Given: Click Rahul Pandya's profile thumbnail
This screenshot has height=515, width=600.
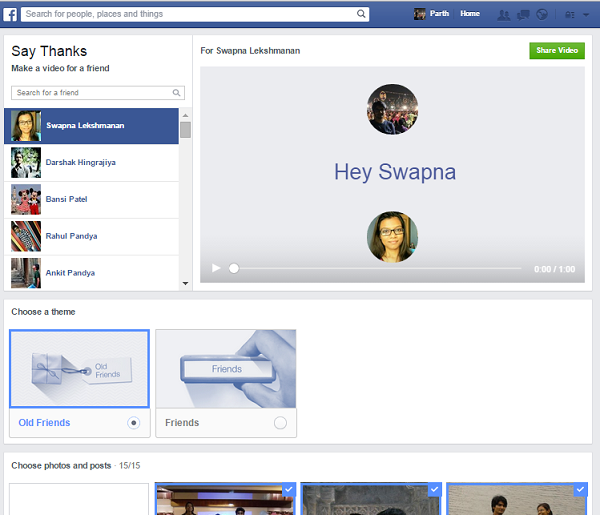Looking at the screenshot, I should pos(26,236).
